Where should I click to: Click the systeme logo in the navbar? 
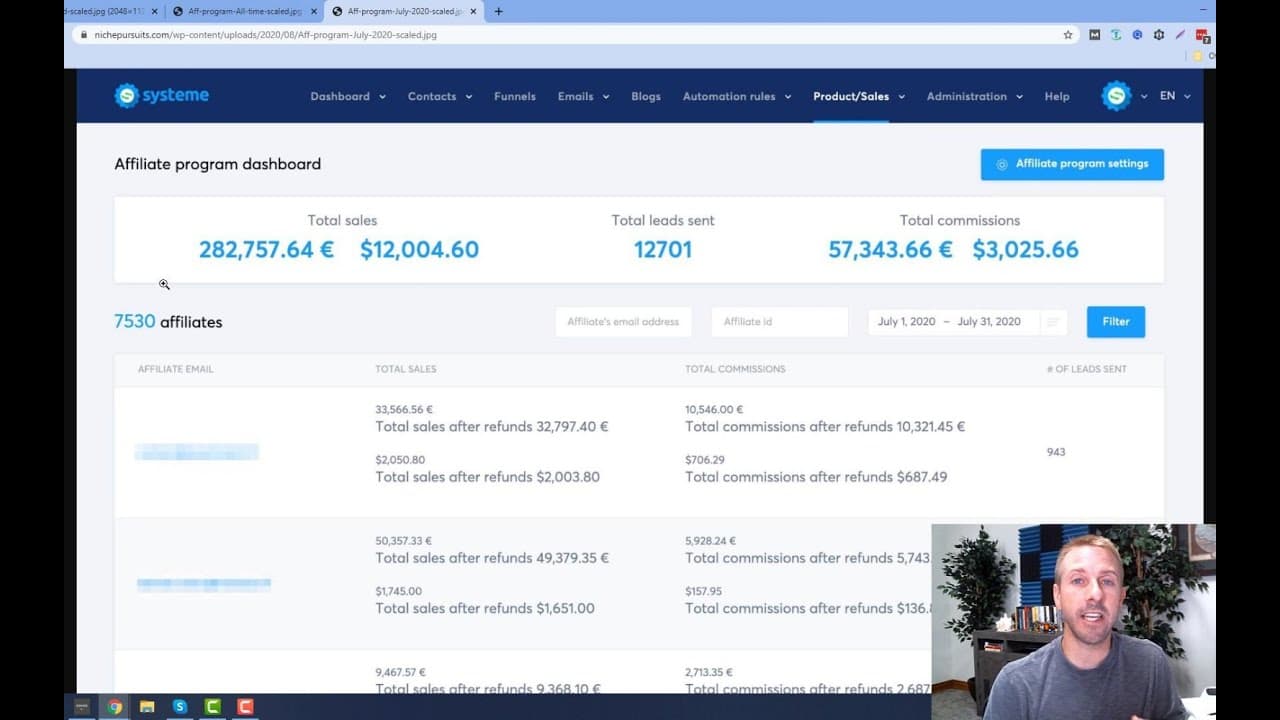[x=162, y=96]
